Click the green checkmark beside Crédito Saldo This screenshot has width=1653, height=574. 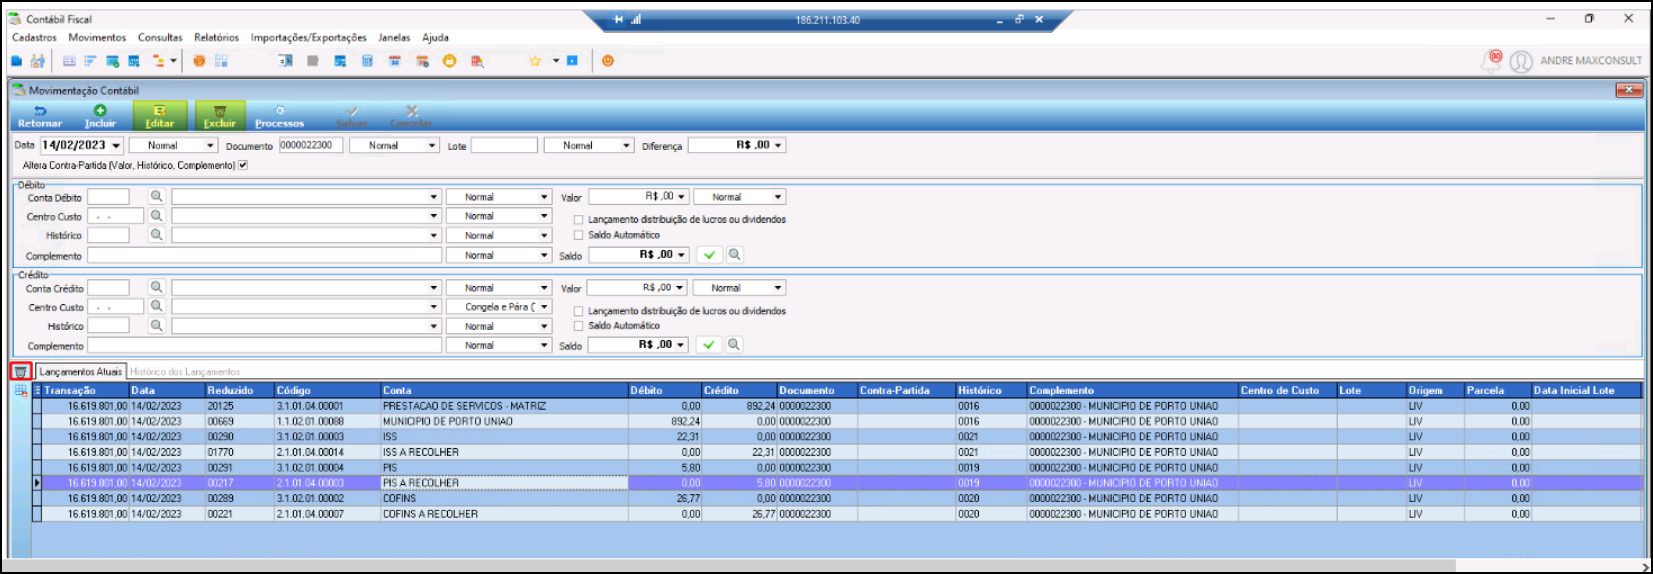[709, 345]
